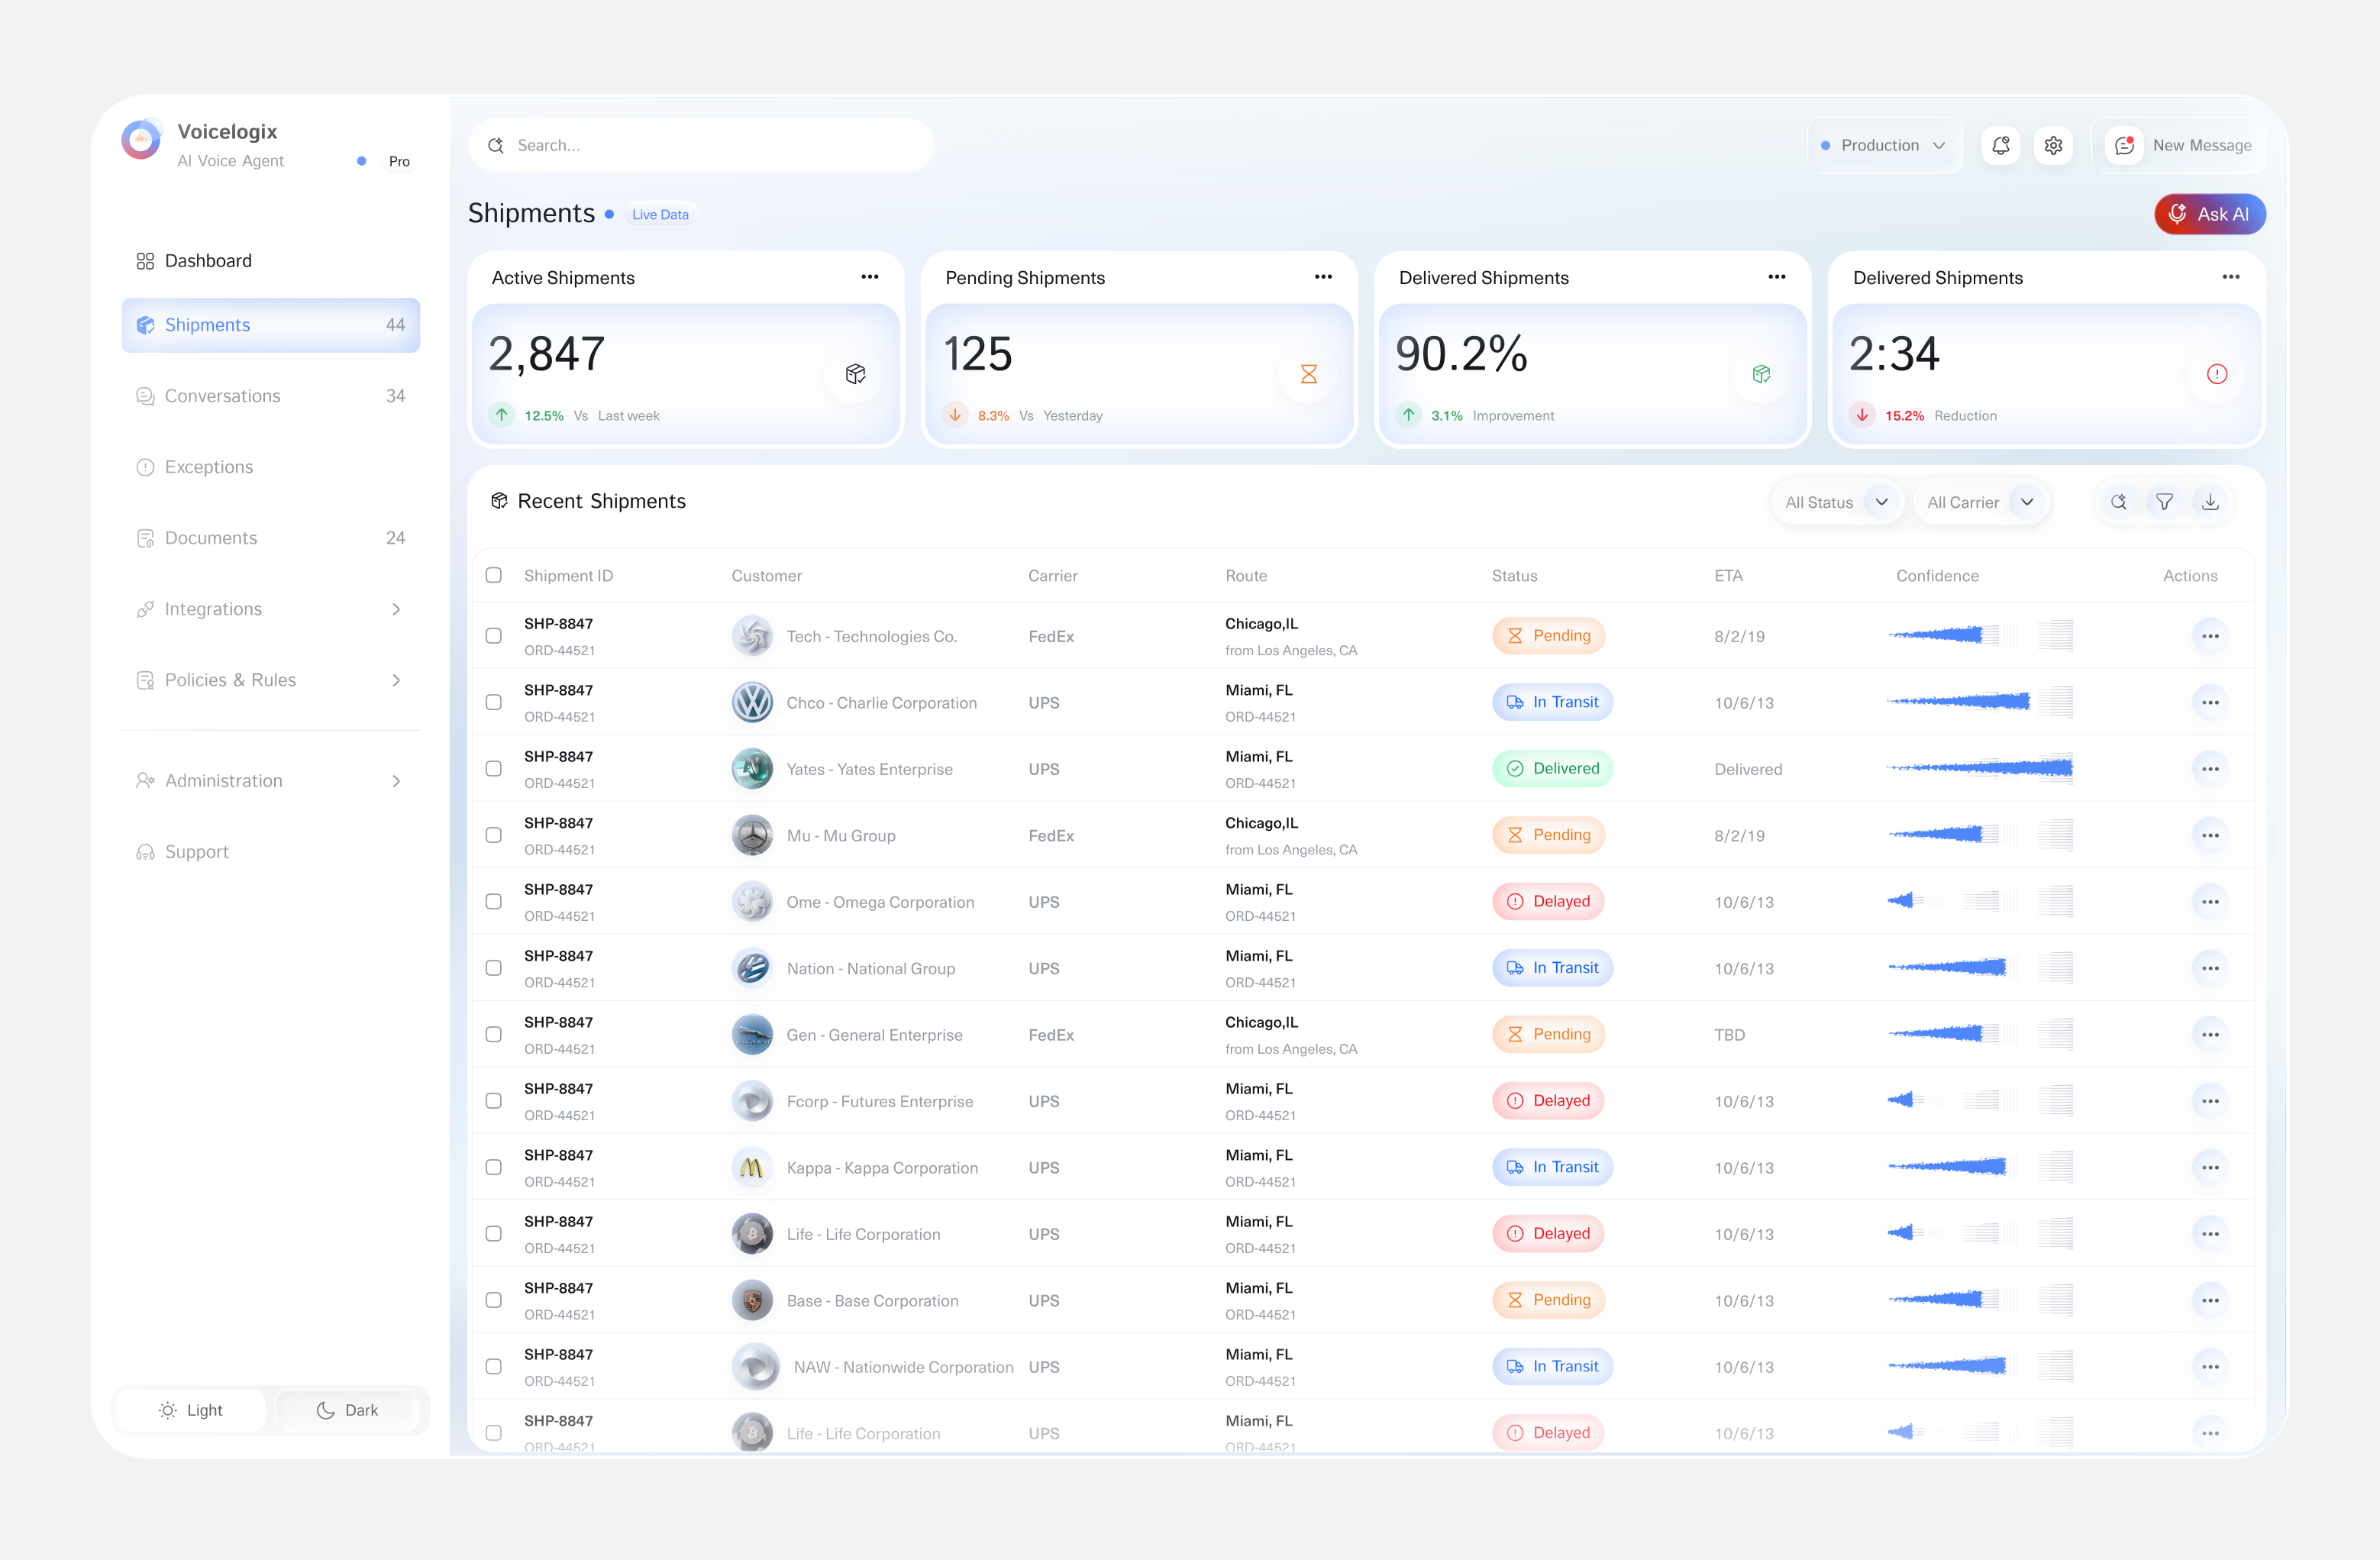Click the confidence waveform for Yates Enterprise row
The height and width of the screenshot is (1560, 2380).
(x=1979, y=768)
